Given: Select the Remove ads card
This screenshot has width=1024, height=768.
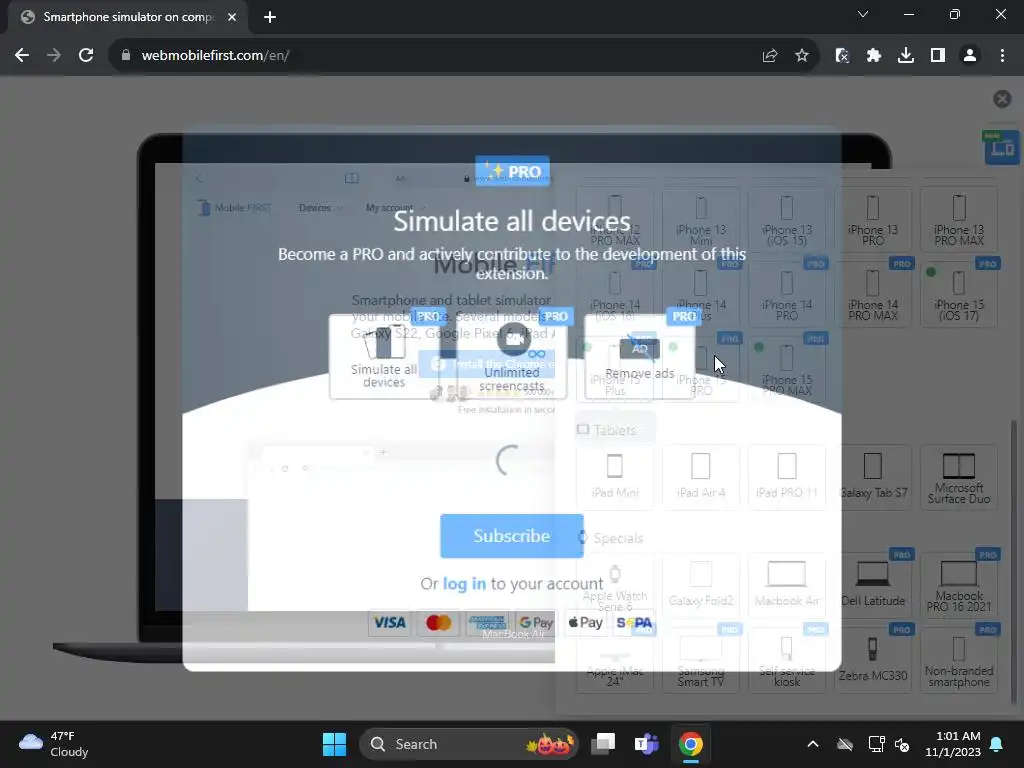Looking at the screenshot, I should 639,357.
